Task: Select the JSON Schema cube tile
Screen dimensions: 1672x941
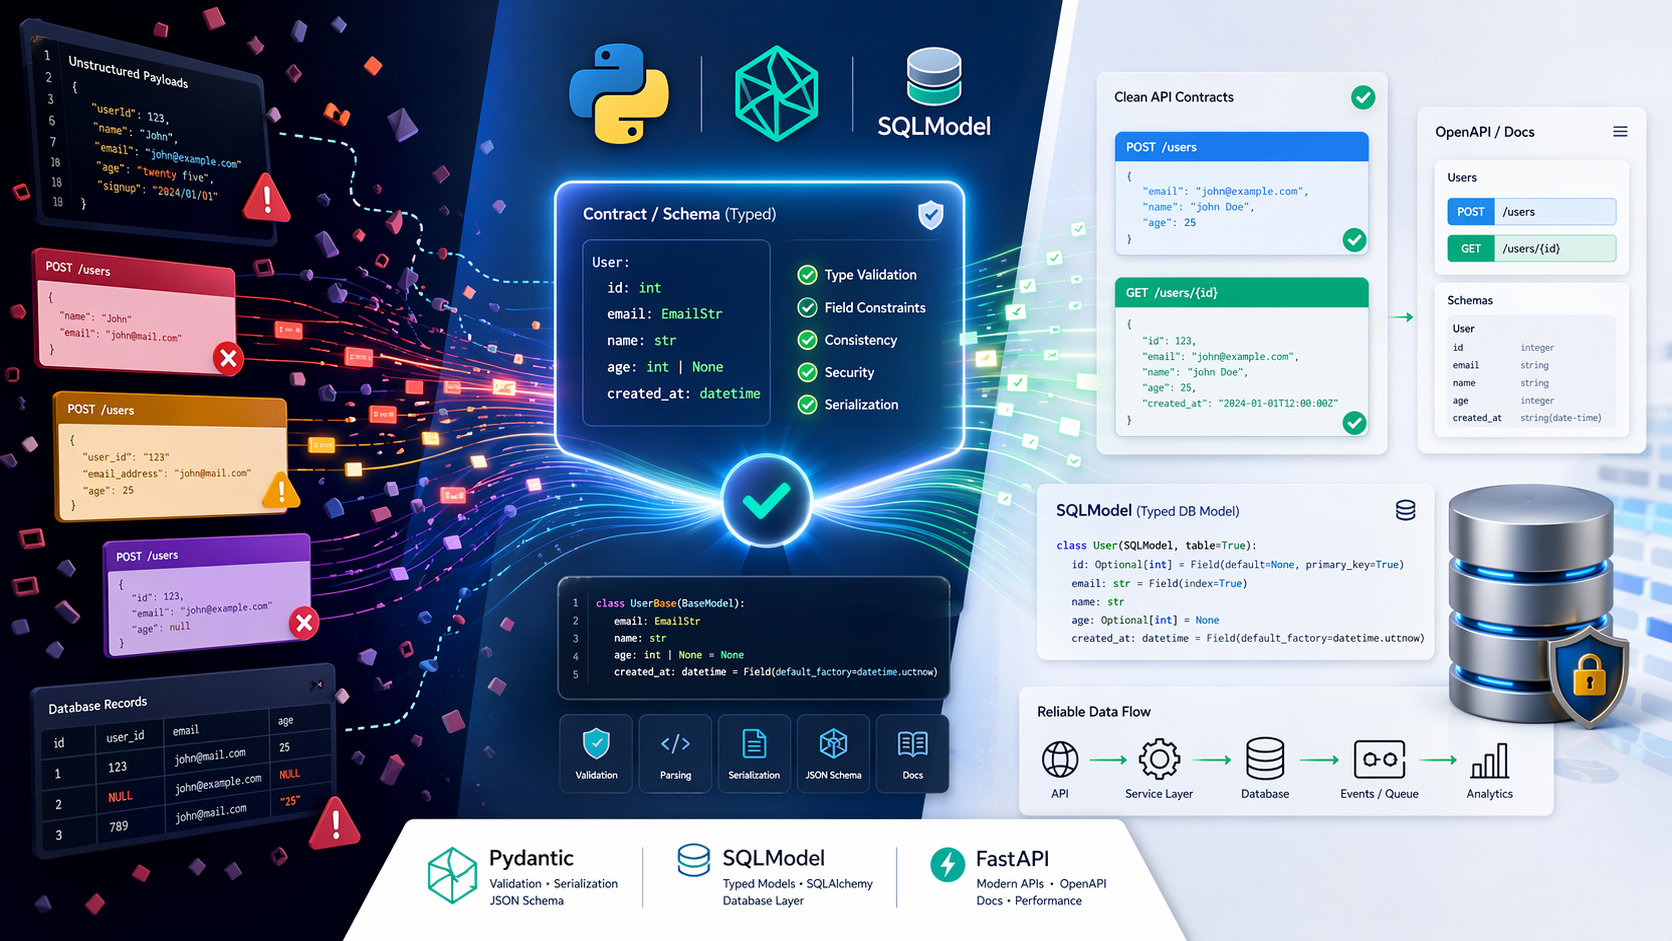Action: (833, 753)
